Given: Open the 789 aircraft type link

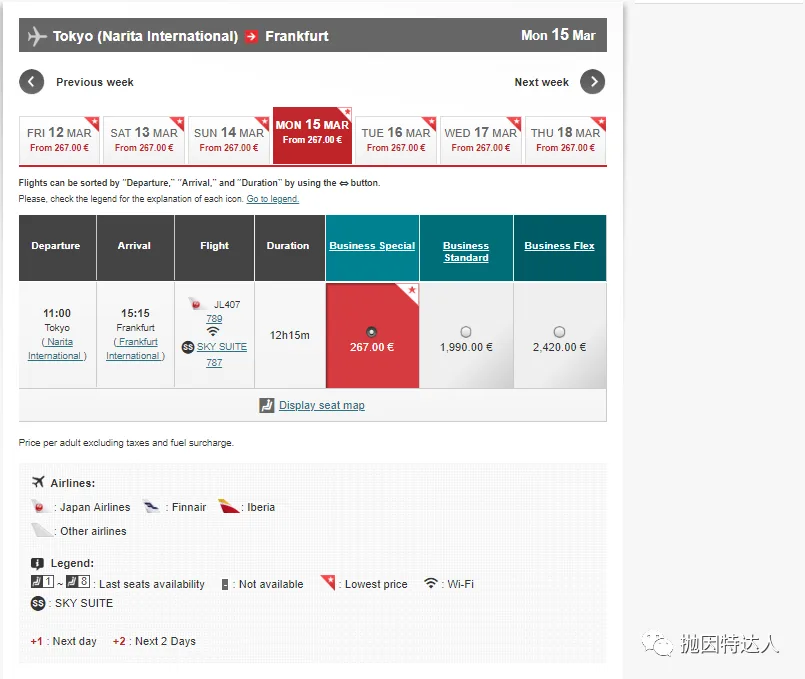Looking at the screenshot, I should [x=214, y=319].
